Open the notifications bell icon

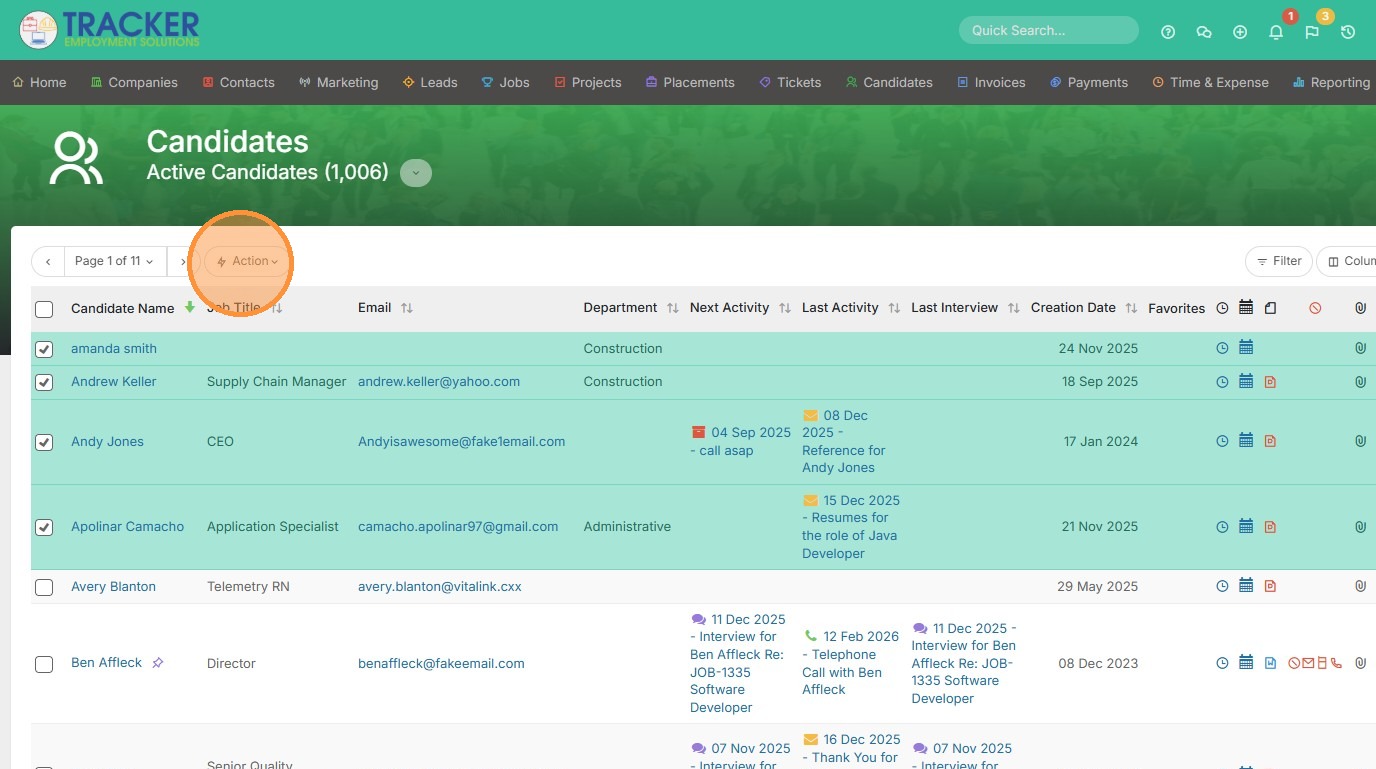[x=1276, y=32]
